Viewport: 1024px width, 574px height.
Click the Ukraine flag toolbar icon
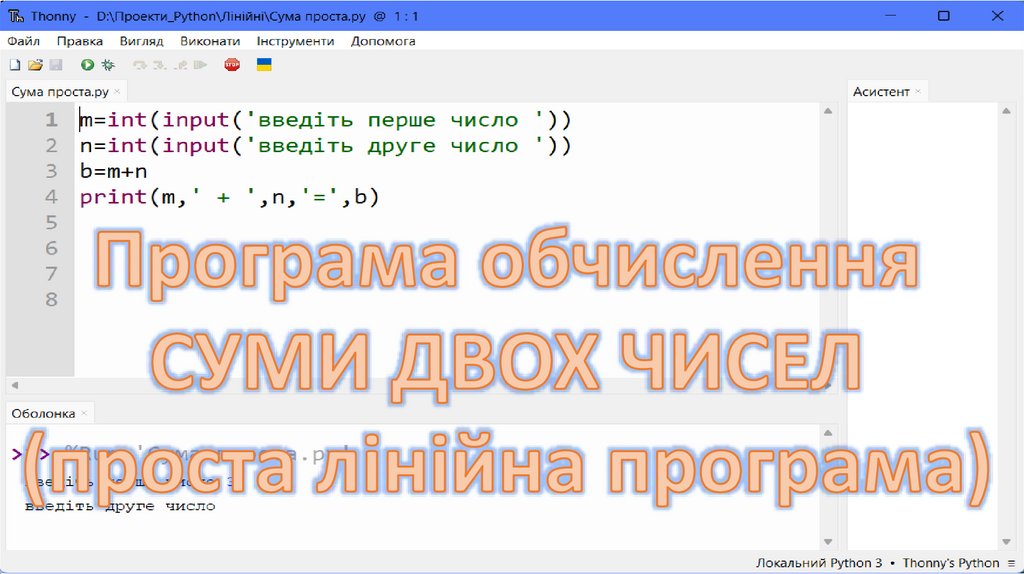pyautogui.click(x=264, y=65)
